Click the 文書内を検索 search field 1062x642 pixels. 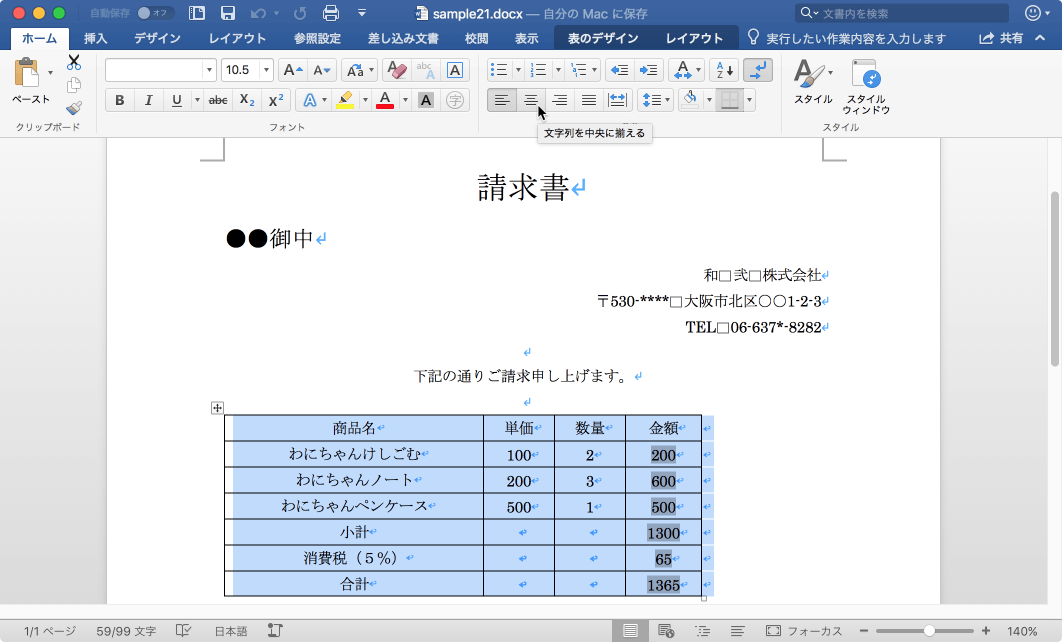(x=902, y=13)
